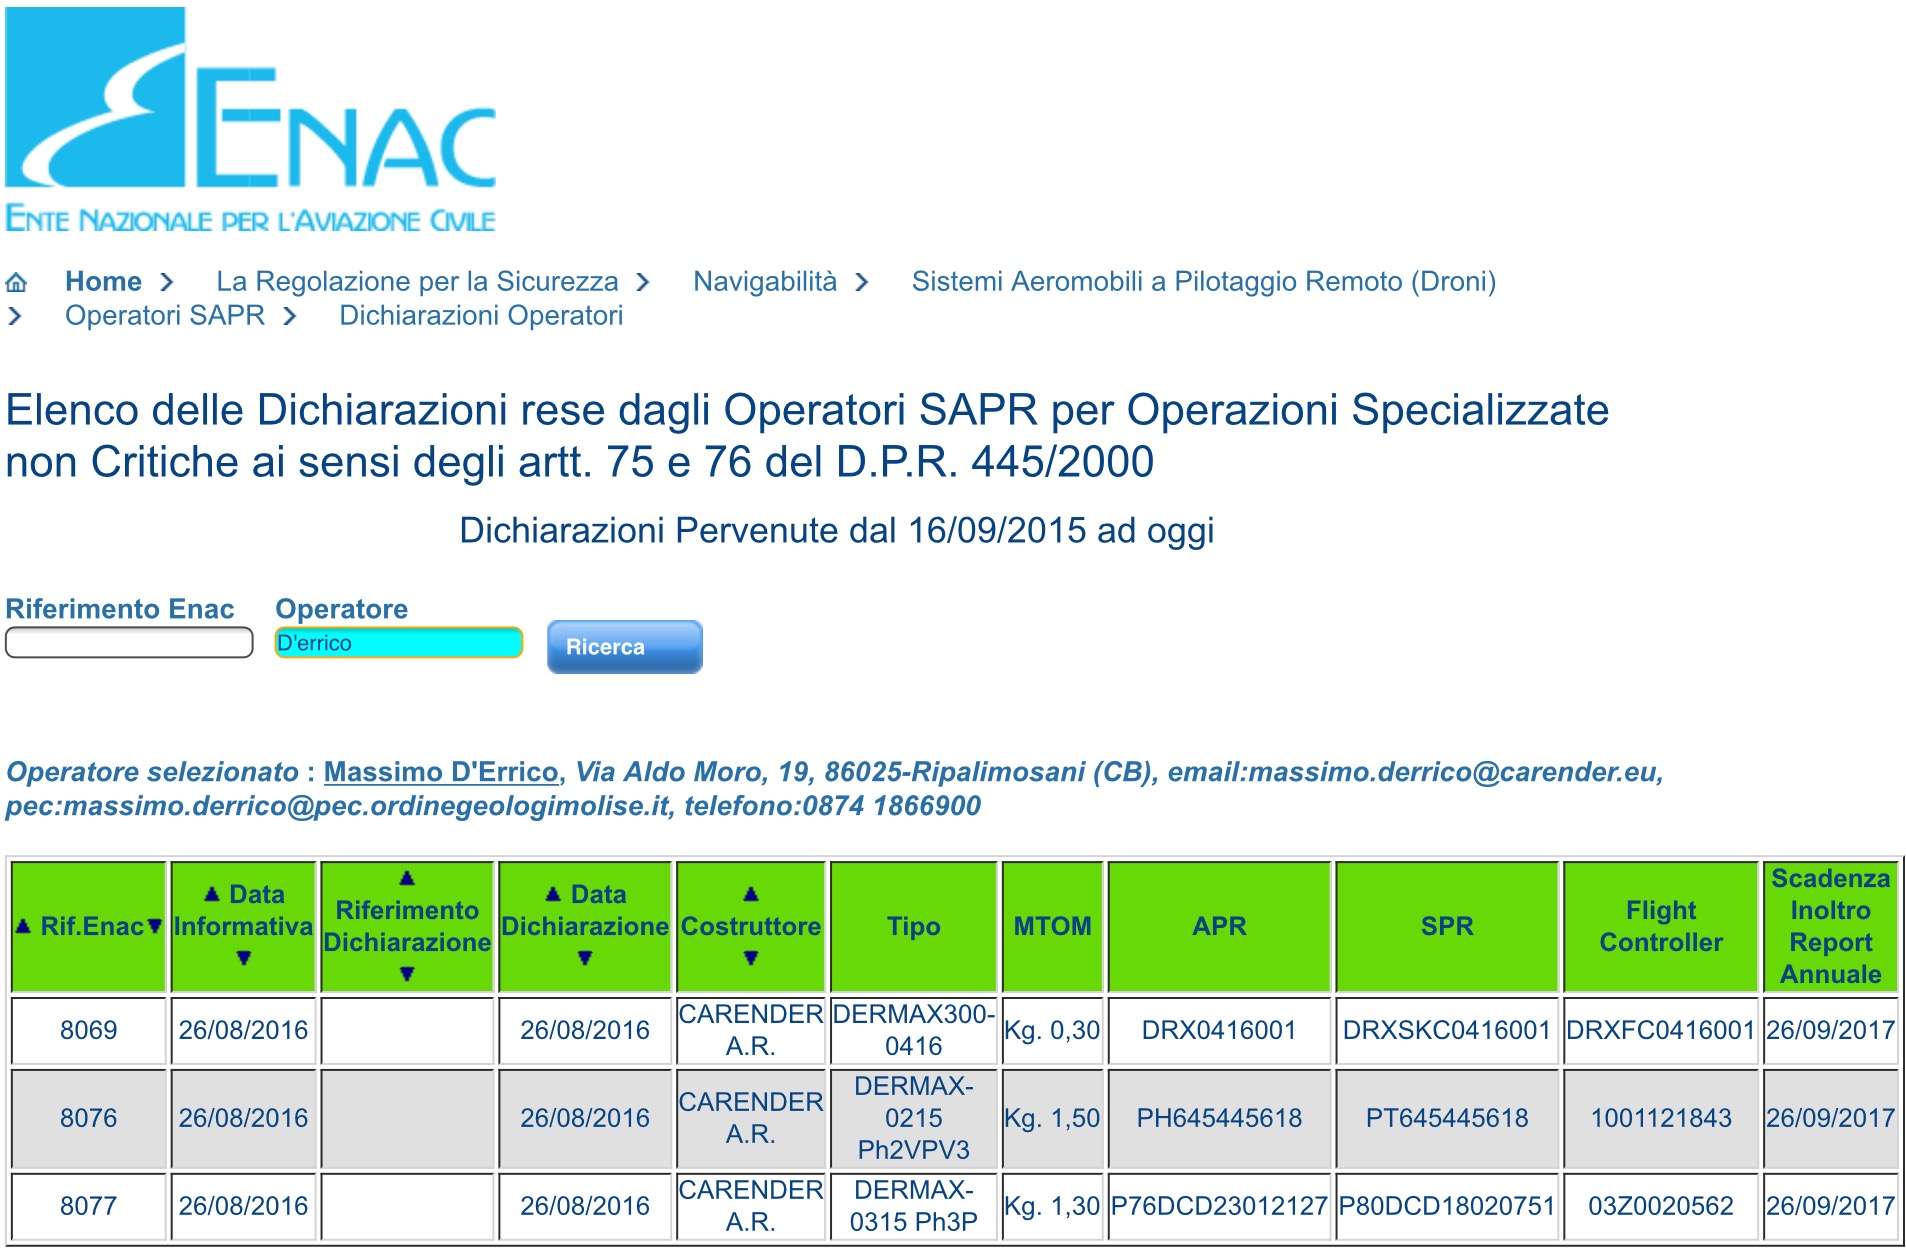Image resolution: width=1906 pixels, height=1248 pixels.
Task: Click MTOM value Kg. 1,30
Action: (1053, 1206)
